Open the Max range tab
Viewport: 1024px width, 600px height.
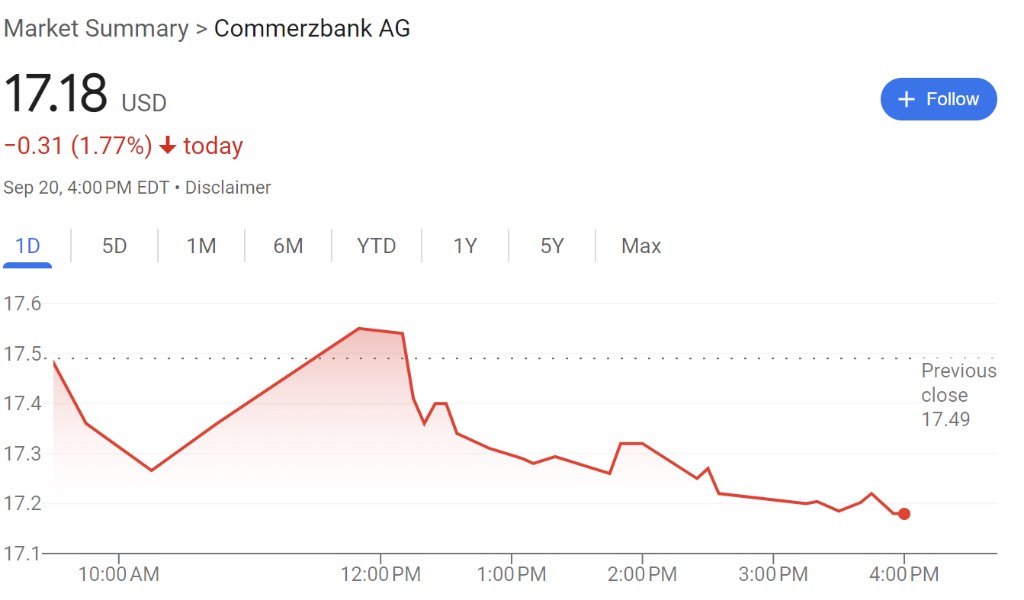coord(641,246)
